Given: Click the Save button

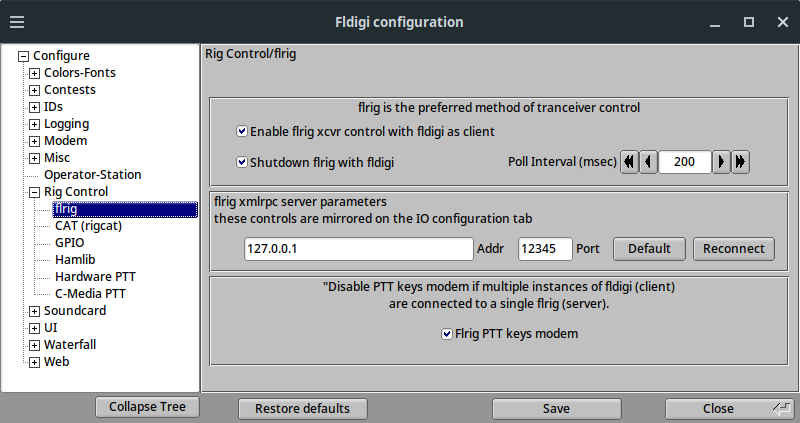Looking at the screenshot, I should point(556,408).
